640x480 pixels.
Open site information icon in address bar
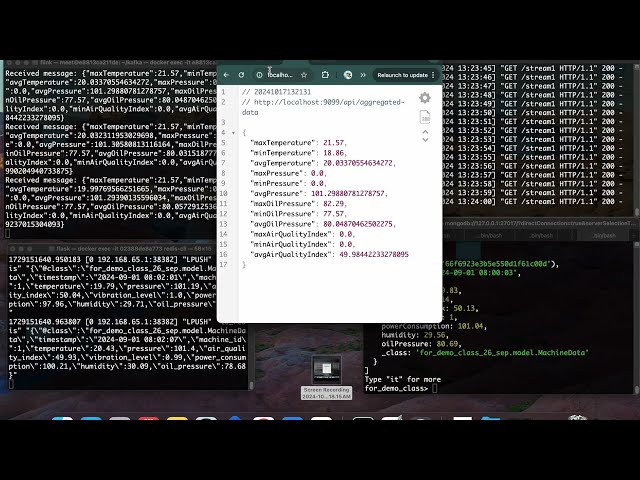click(x=259, y=75)
